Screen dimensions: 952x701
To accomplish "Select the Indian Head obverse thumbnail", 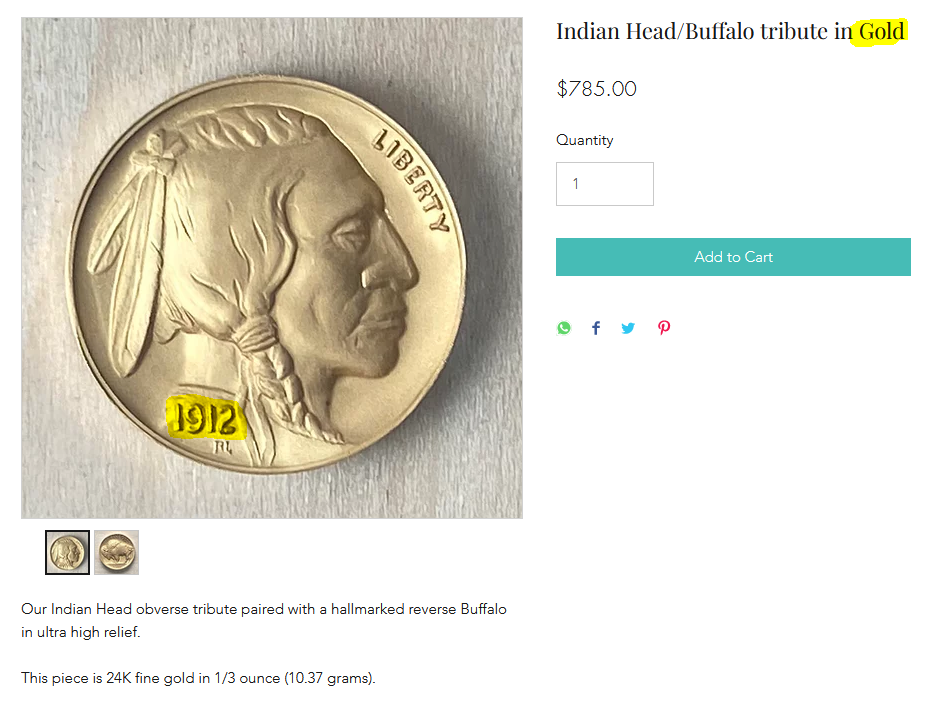I will (67, 552).
